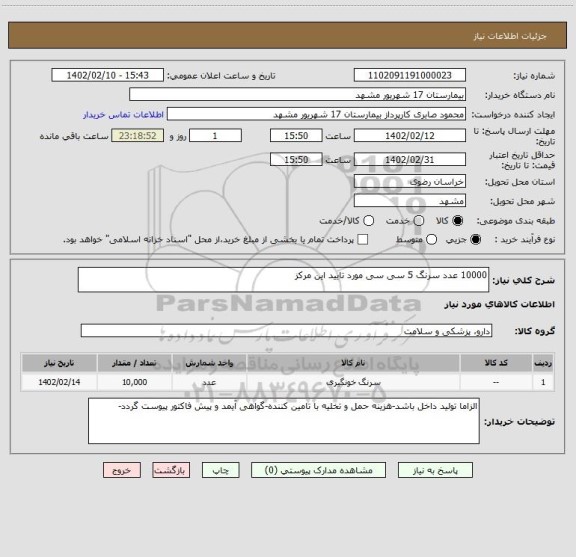Click the توضیحات خریدار text area
Image resolution: width=576 pixels, height=557 pixels.
[284, 421]
